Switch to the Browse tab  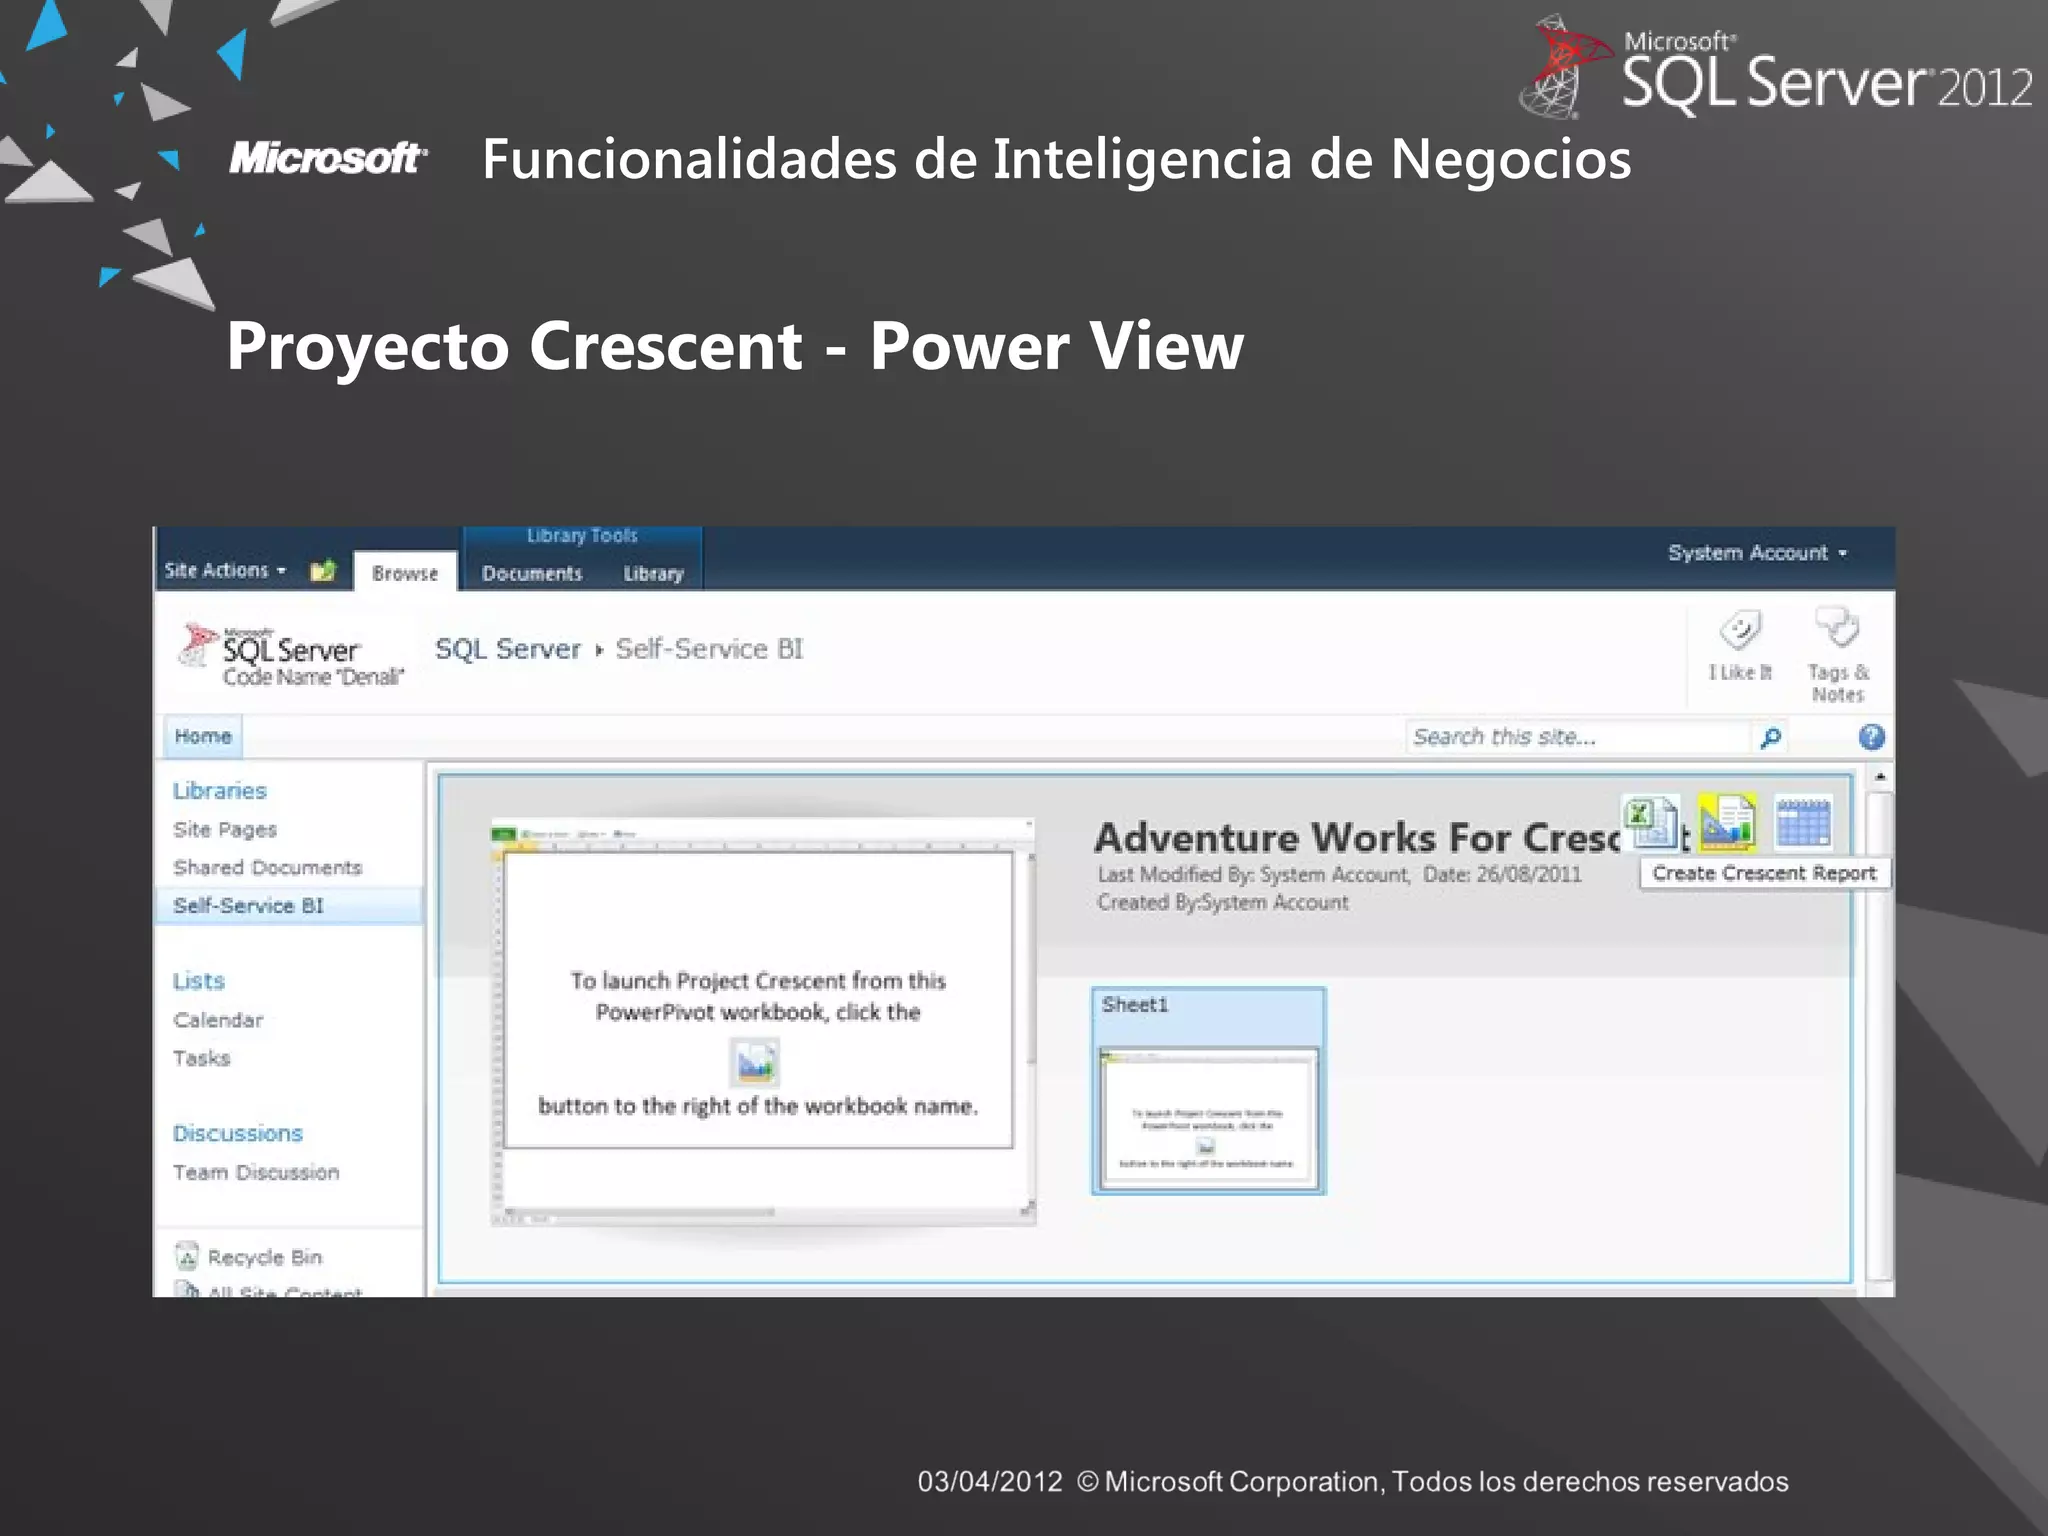tap(405, 573)
